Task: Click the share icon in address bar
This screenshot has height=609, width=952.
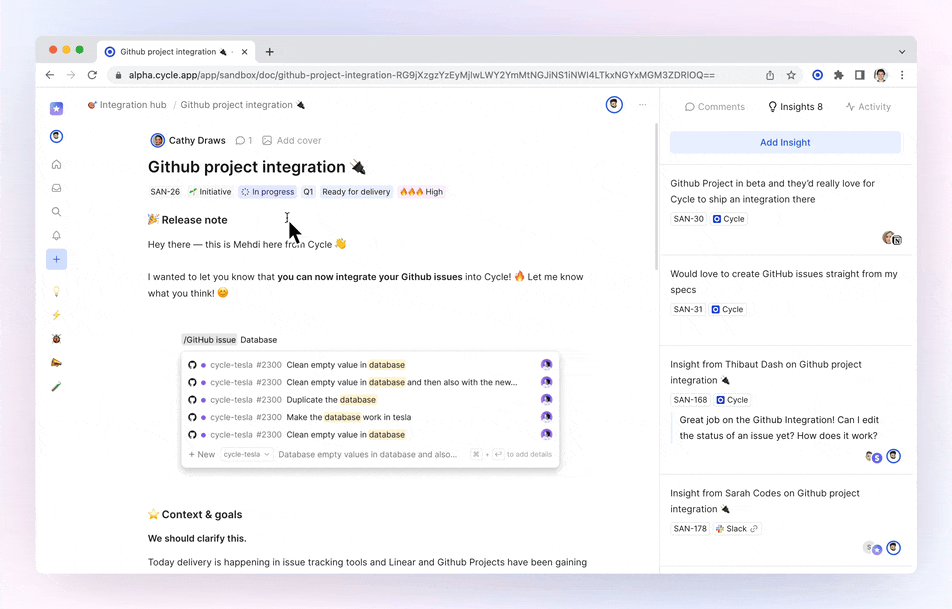Action: click(x=770, y=75)
